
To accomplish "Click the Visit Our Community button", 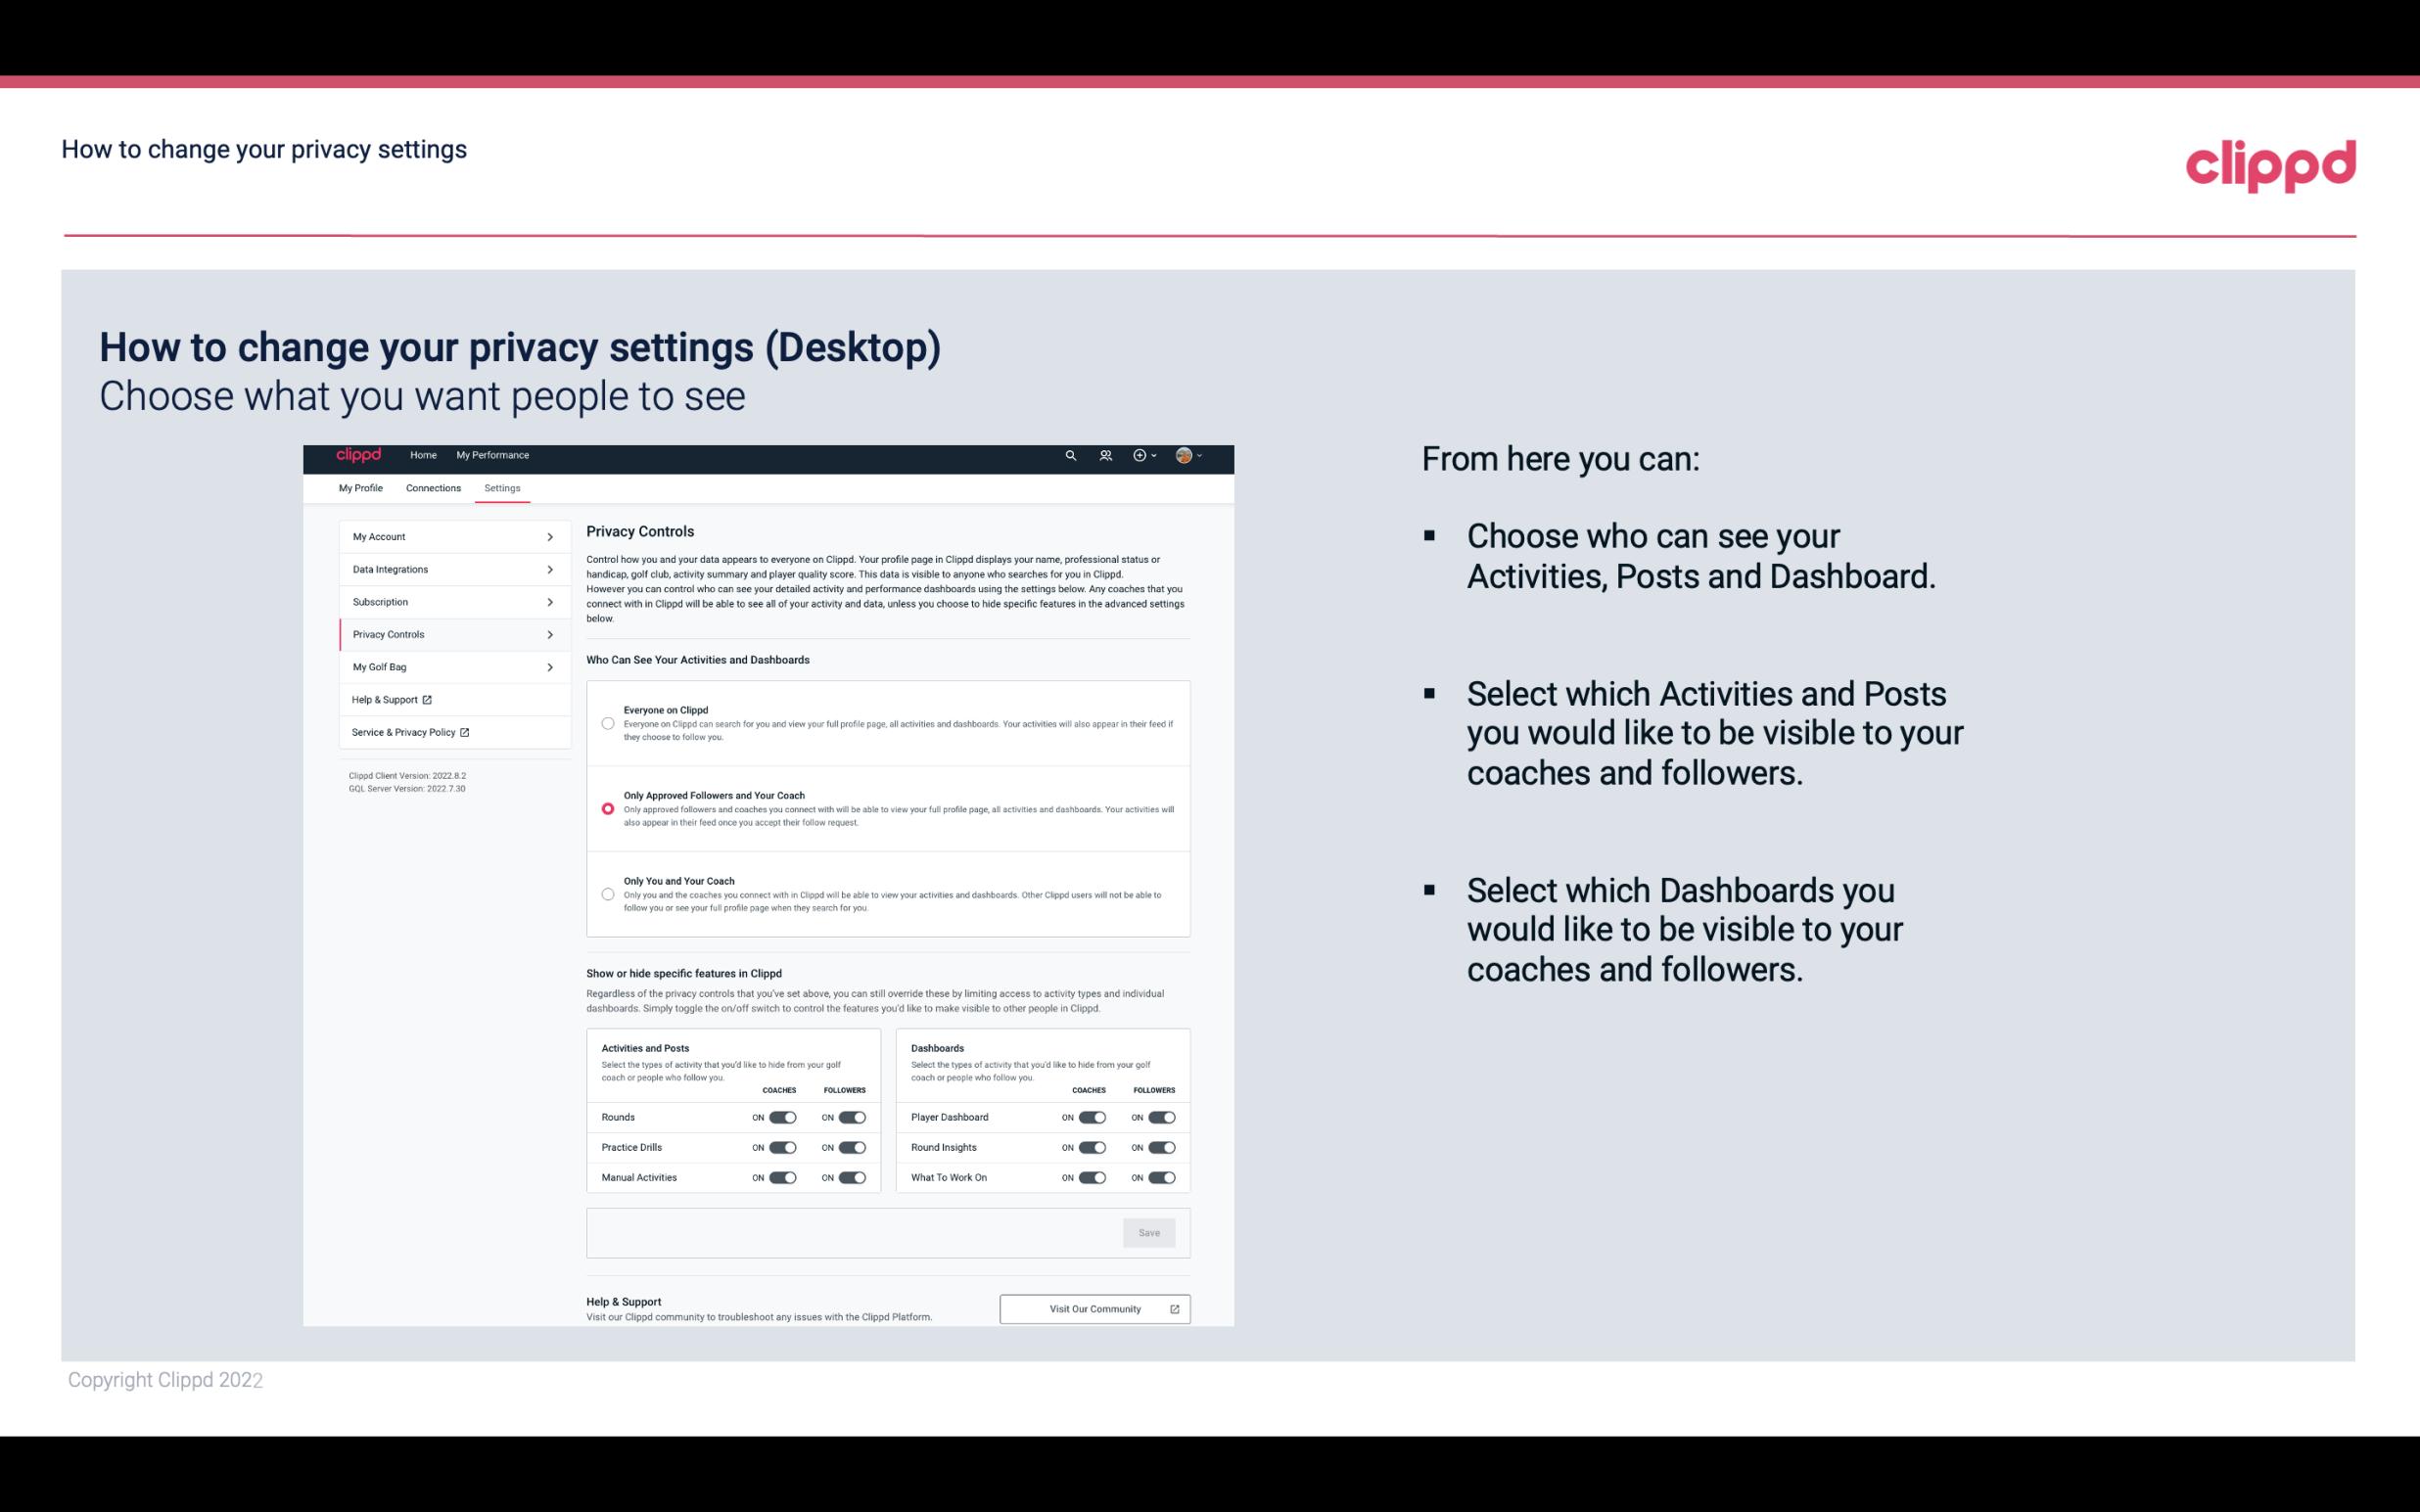I will [1093, 1308].
